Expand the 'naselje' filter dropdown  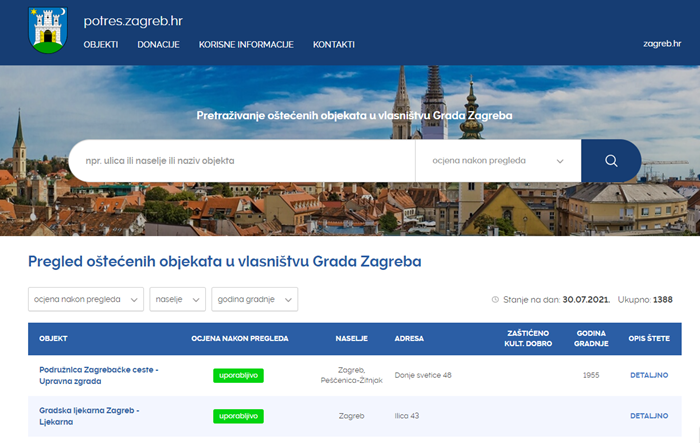[x=177, y=299]
